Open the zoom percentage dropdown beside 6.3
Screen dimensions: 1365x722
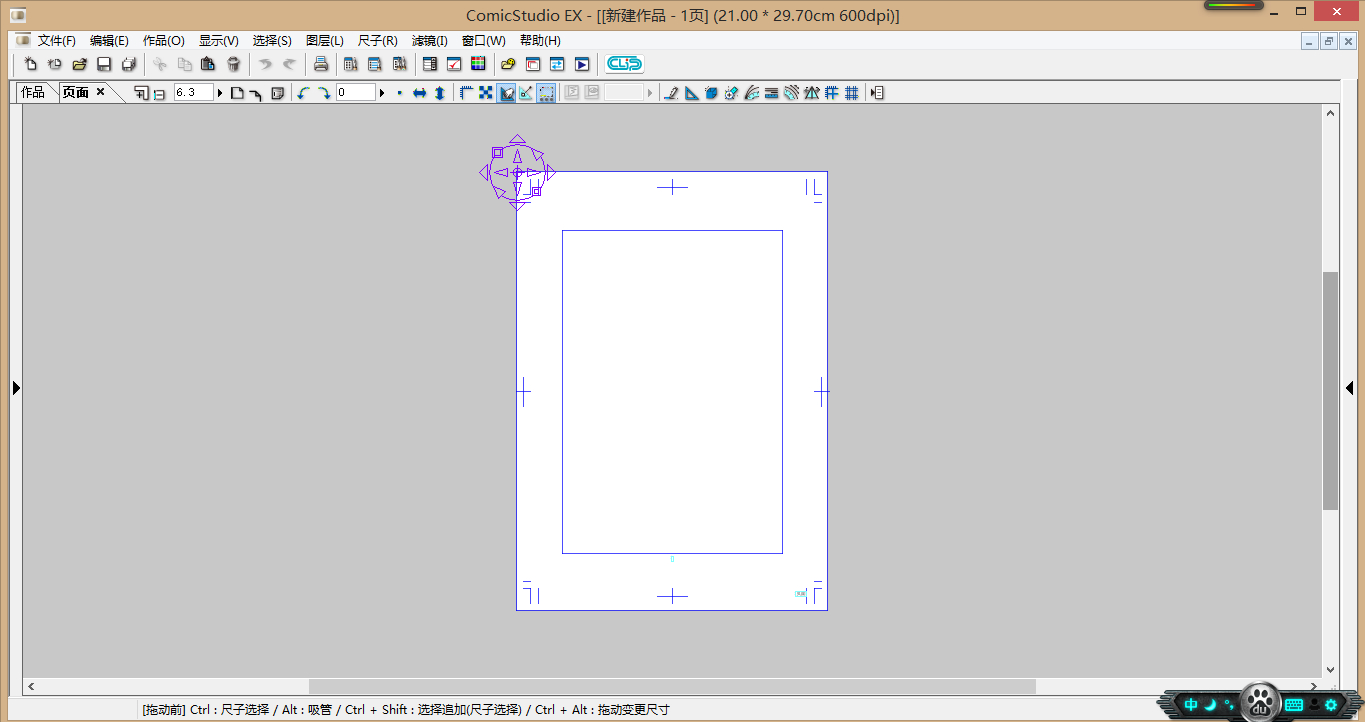(x=220, y=93)
